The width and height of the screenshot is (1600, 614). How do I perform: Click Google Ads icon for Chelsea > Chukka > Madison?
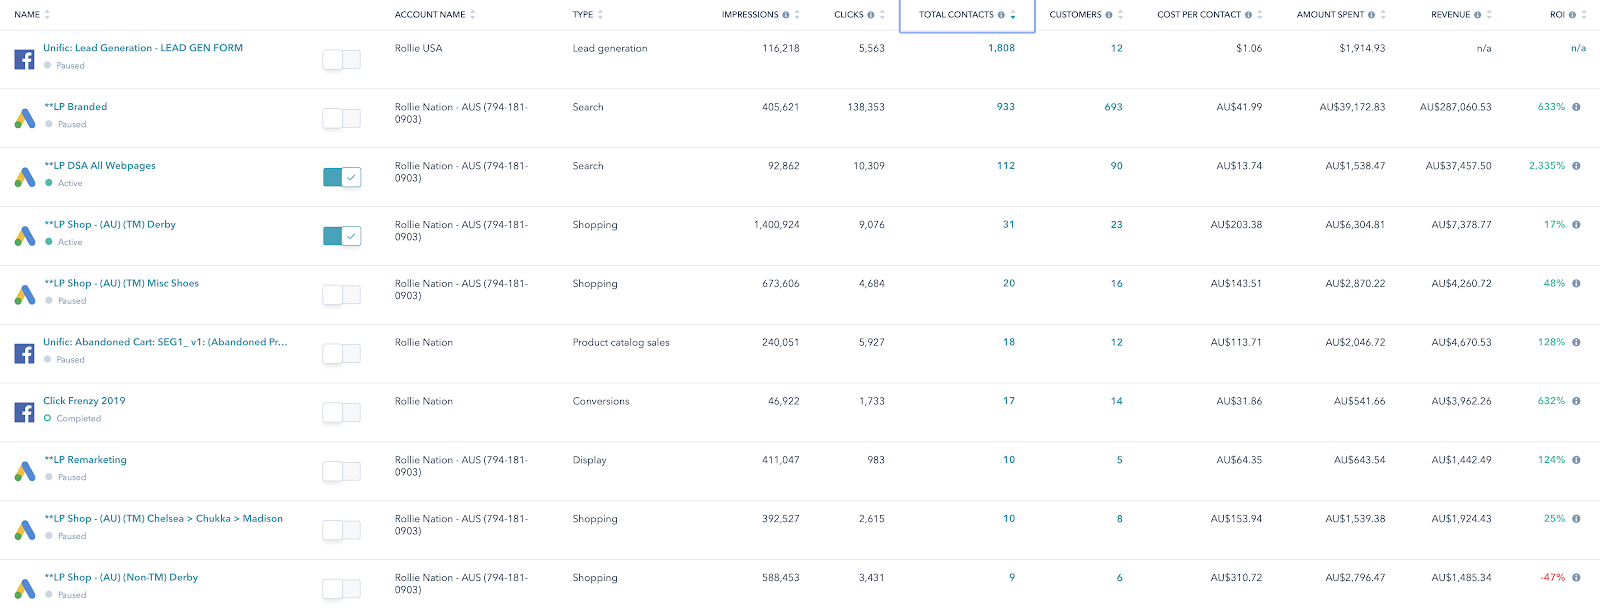pyautogui.click(x=25, y=530)
